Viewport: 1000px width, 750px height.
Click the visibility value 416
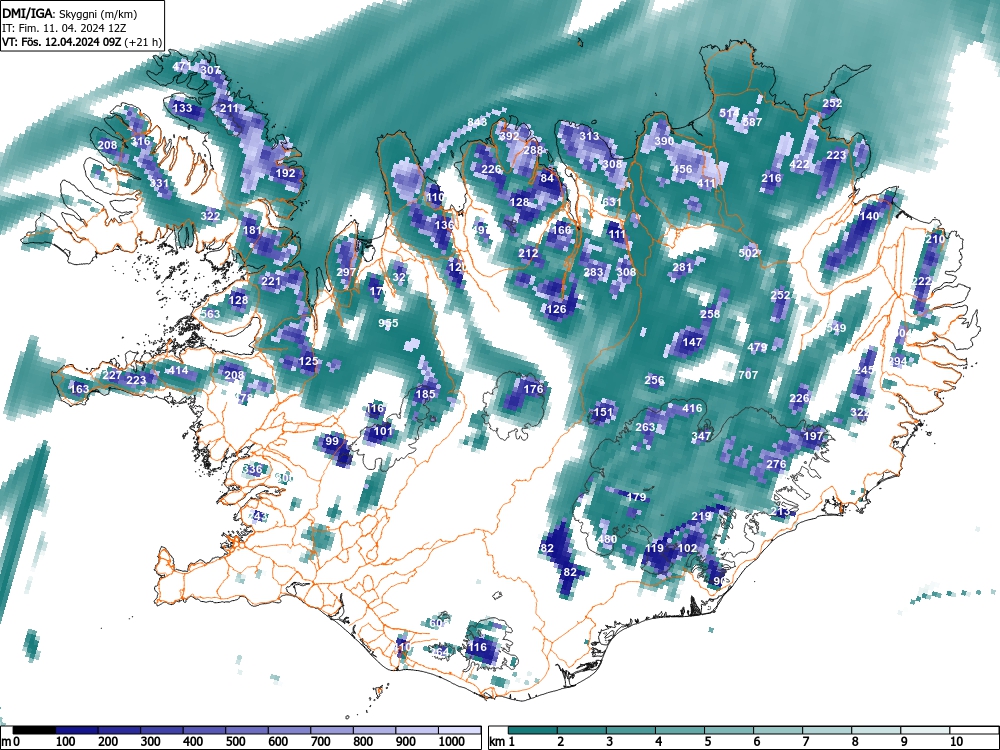[693, 408]
